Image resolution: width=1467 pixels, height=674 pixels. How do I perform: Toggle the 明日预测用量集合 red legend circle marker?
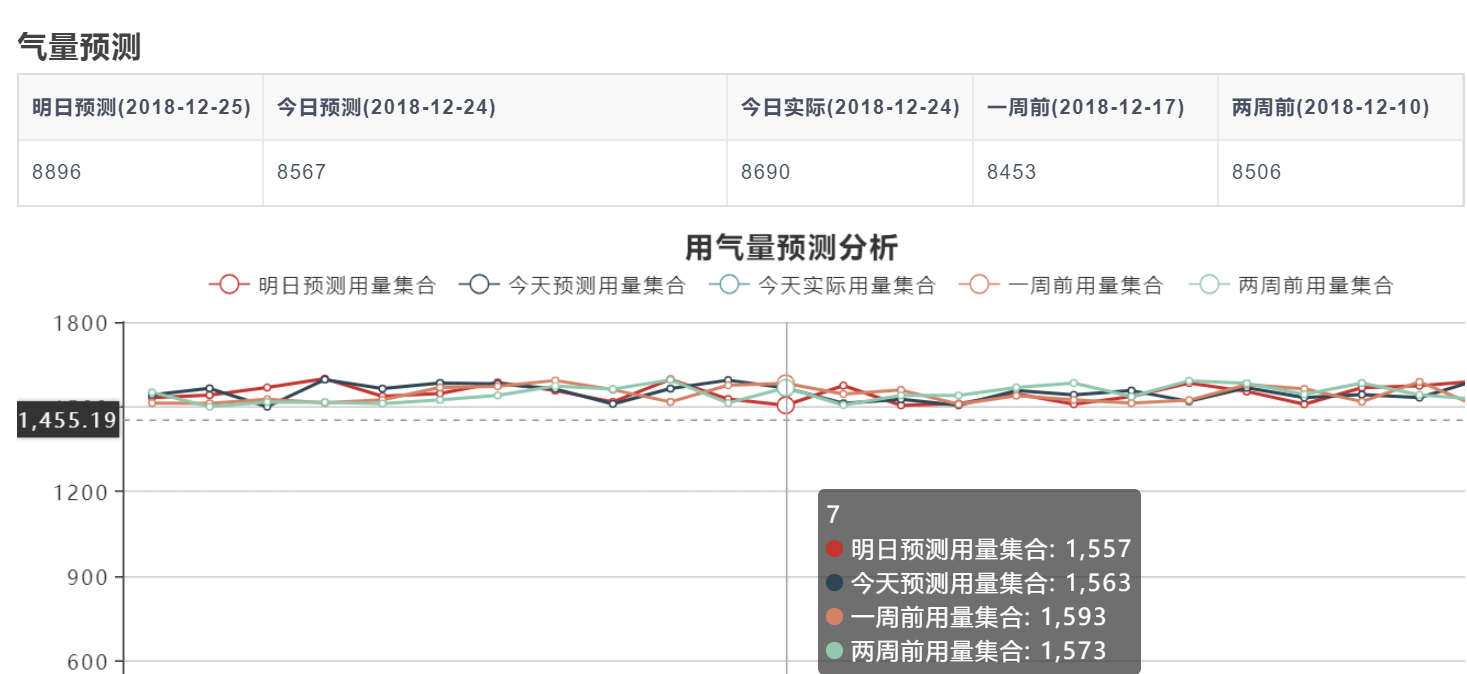point(229,285)
